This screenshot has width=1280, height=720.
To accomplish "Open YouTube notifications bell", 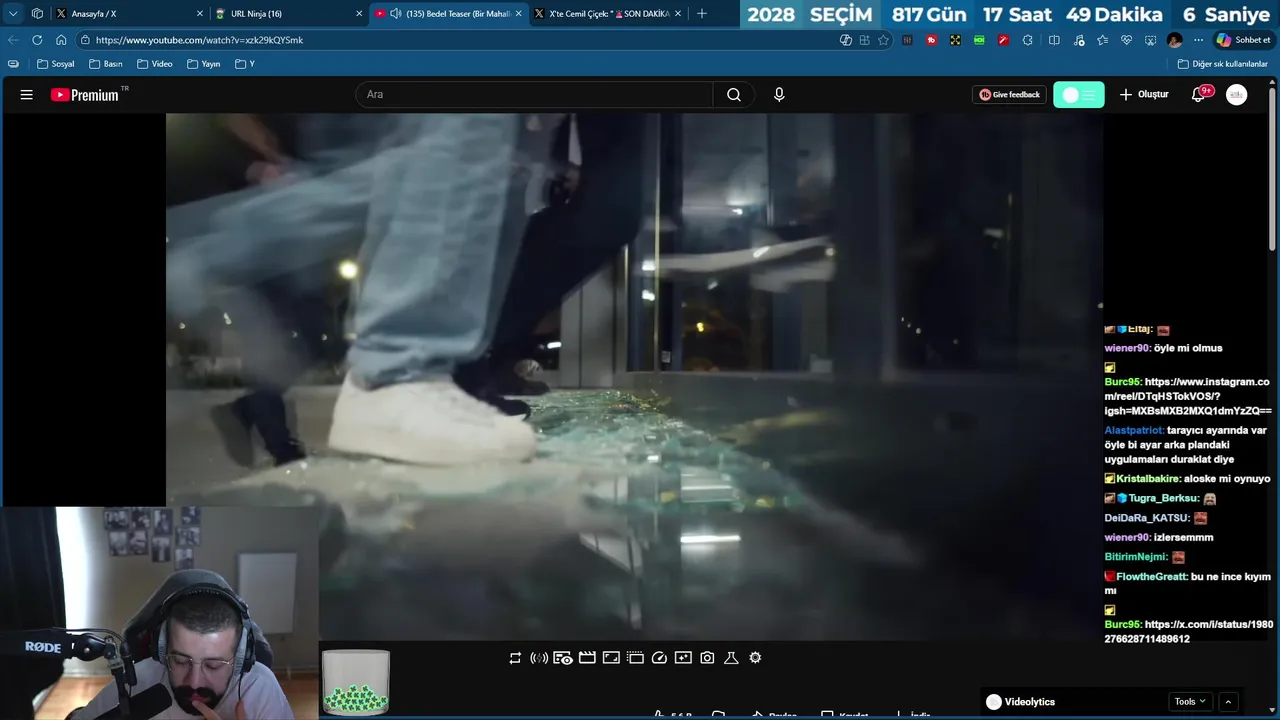I will point(1199,95).
